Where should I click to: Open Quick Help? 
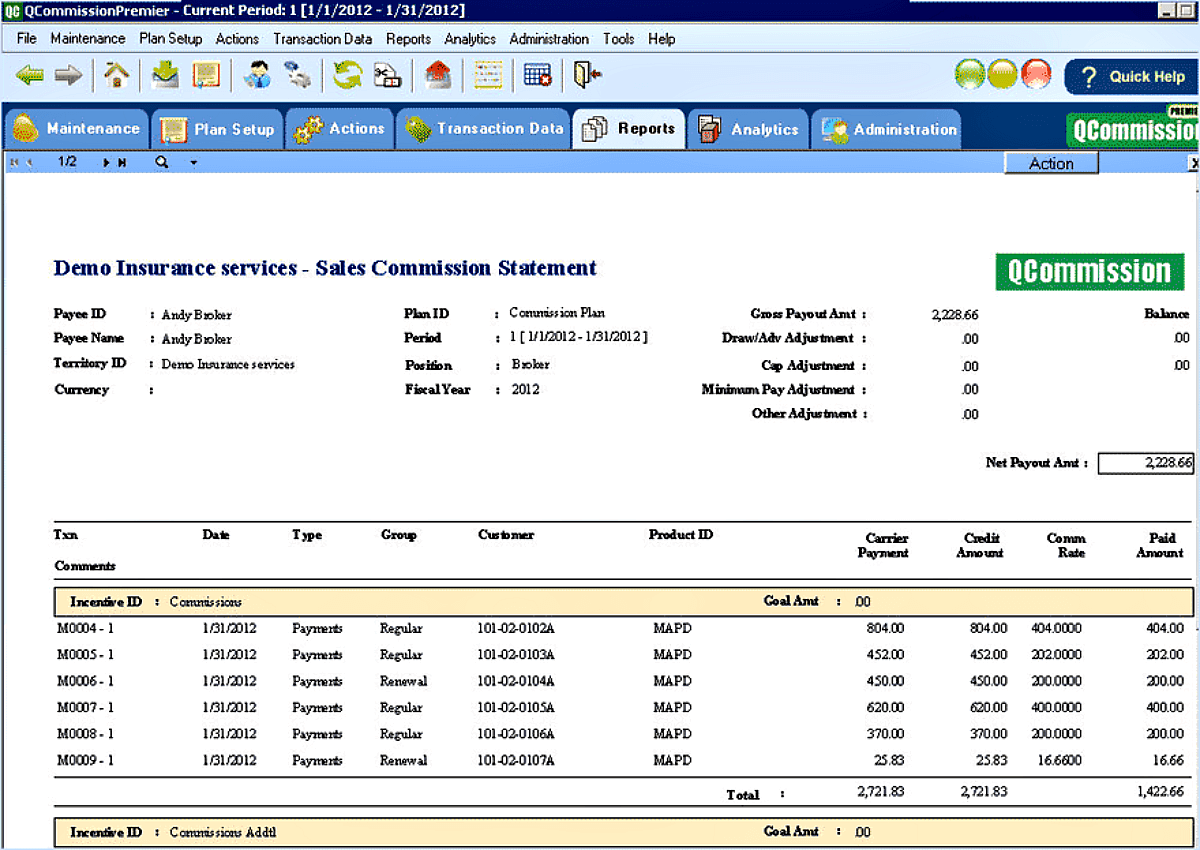(x=1131, y=76)
